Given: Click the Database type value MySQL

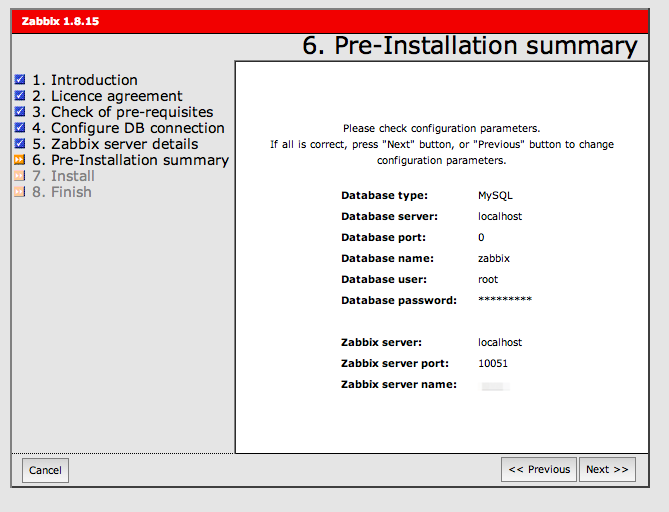Looking at the screenshot, I should (x=495, y=196).
